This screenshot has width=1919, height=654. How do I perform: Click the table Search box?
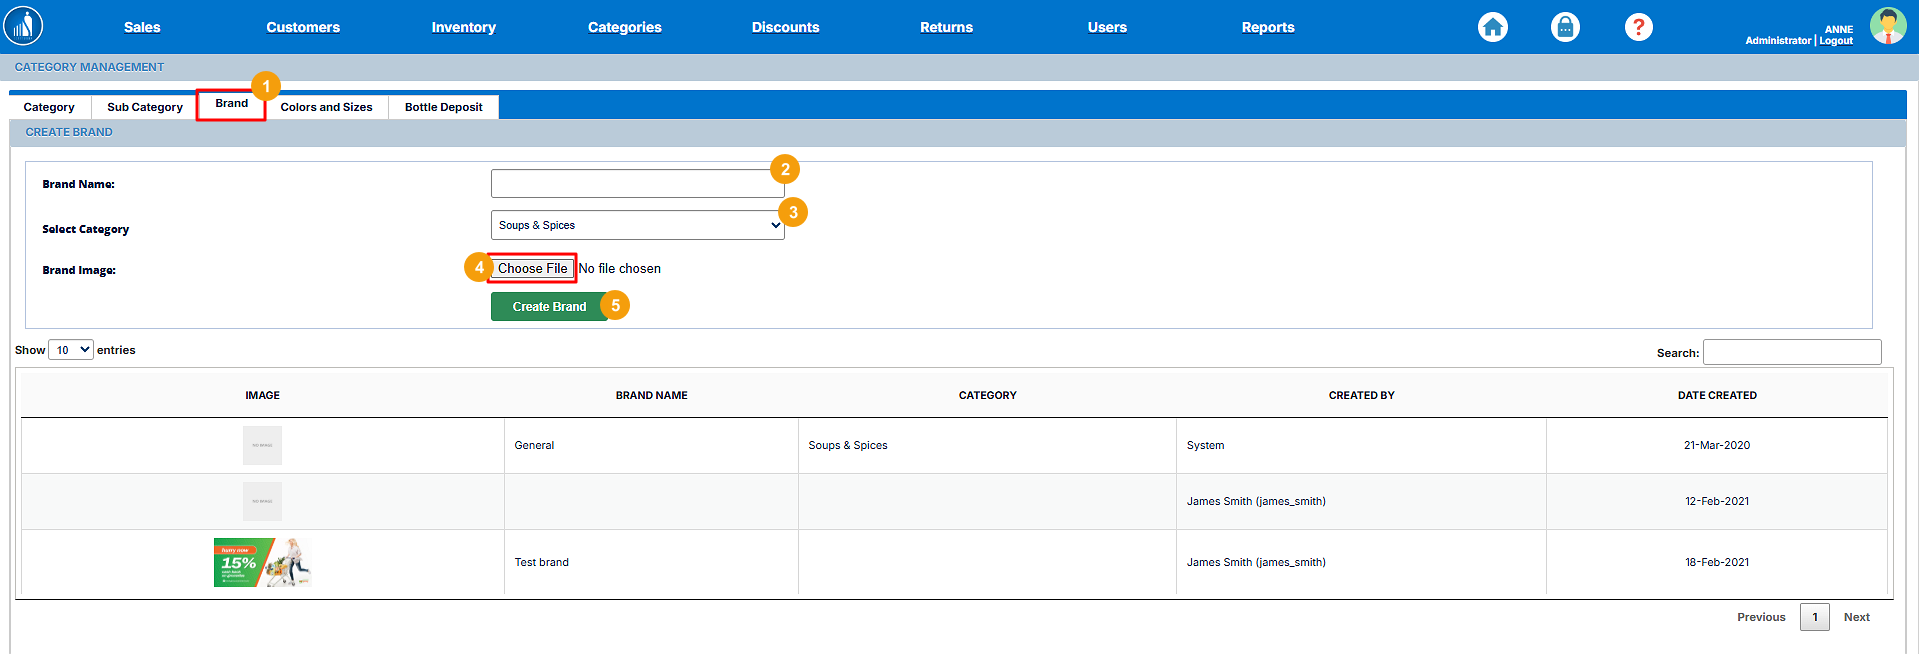[1791, 352]
